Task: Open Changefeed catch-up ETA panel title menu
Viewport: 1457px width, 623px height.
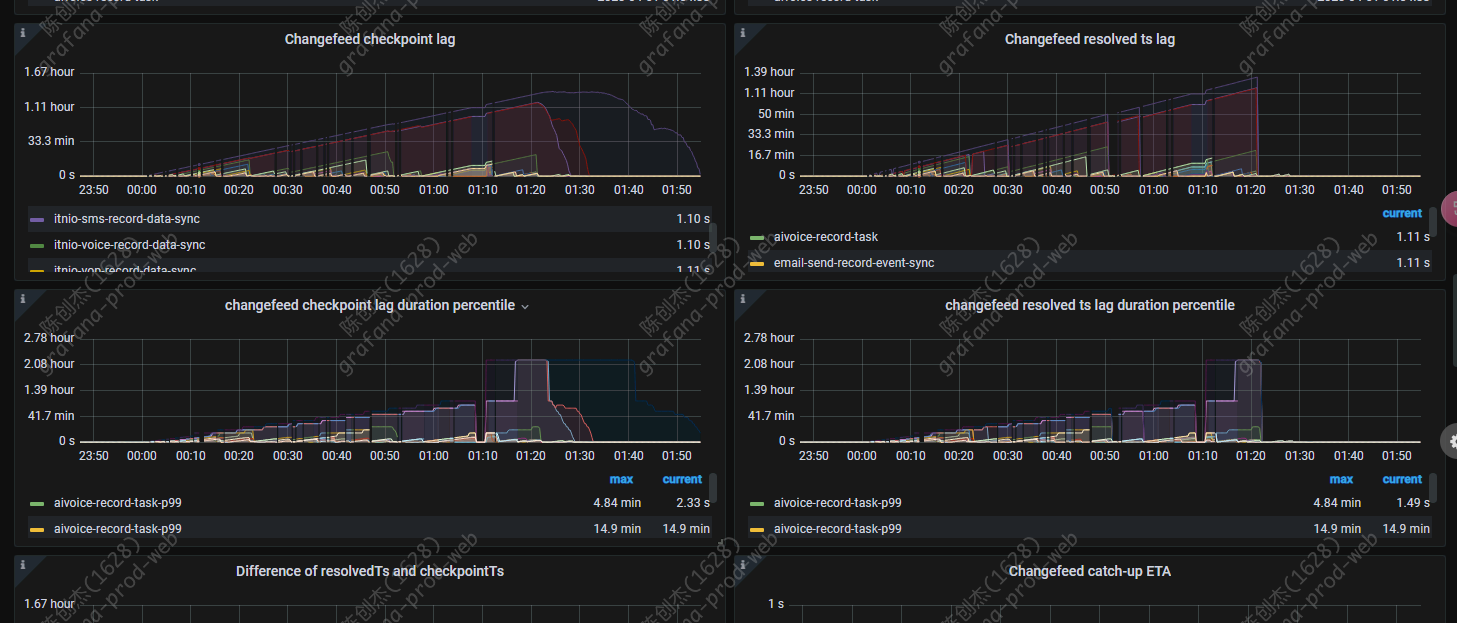Action: pos(1089,572)
